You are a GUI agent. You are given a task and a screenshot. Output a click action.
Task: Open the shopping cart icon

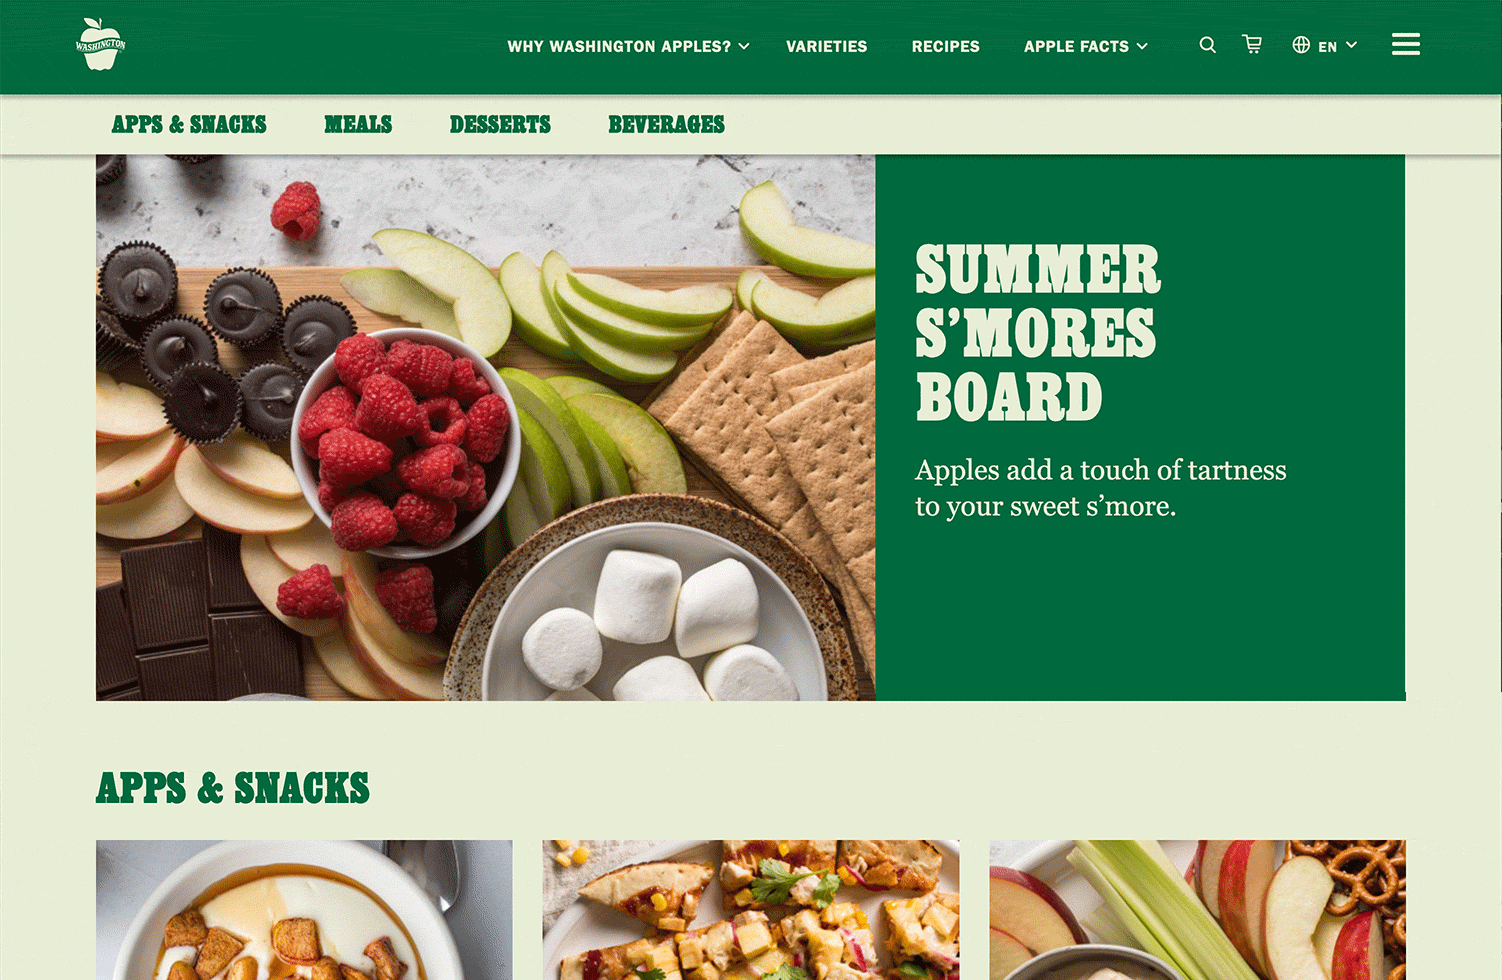[1252, 44]
